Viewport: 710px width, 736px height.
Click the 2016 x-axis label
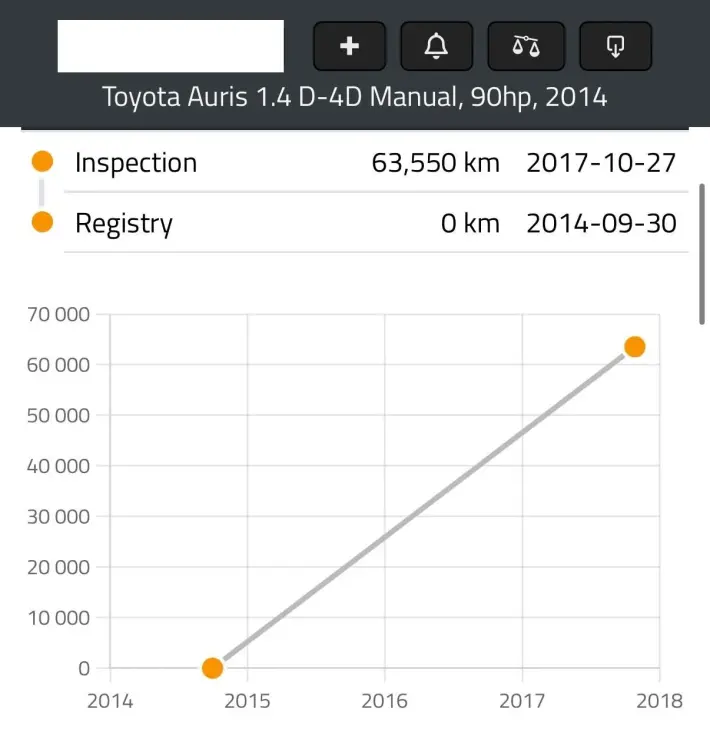384,701
